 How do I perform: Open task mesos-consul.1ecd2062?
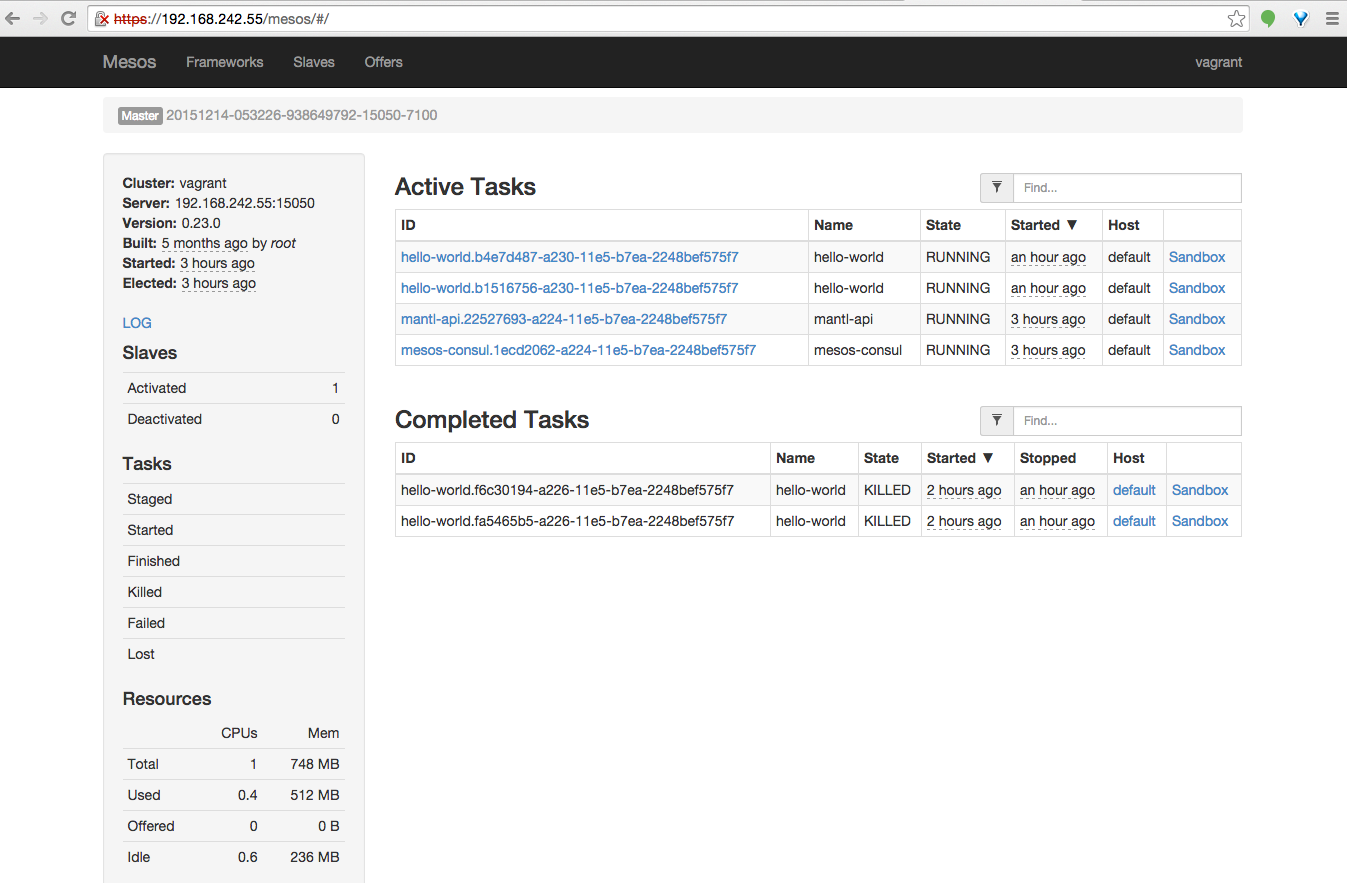coord(578,350)
